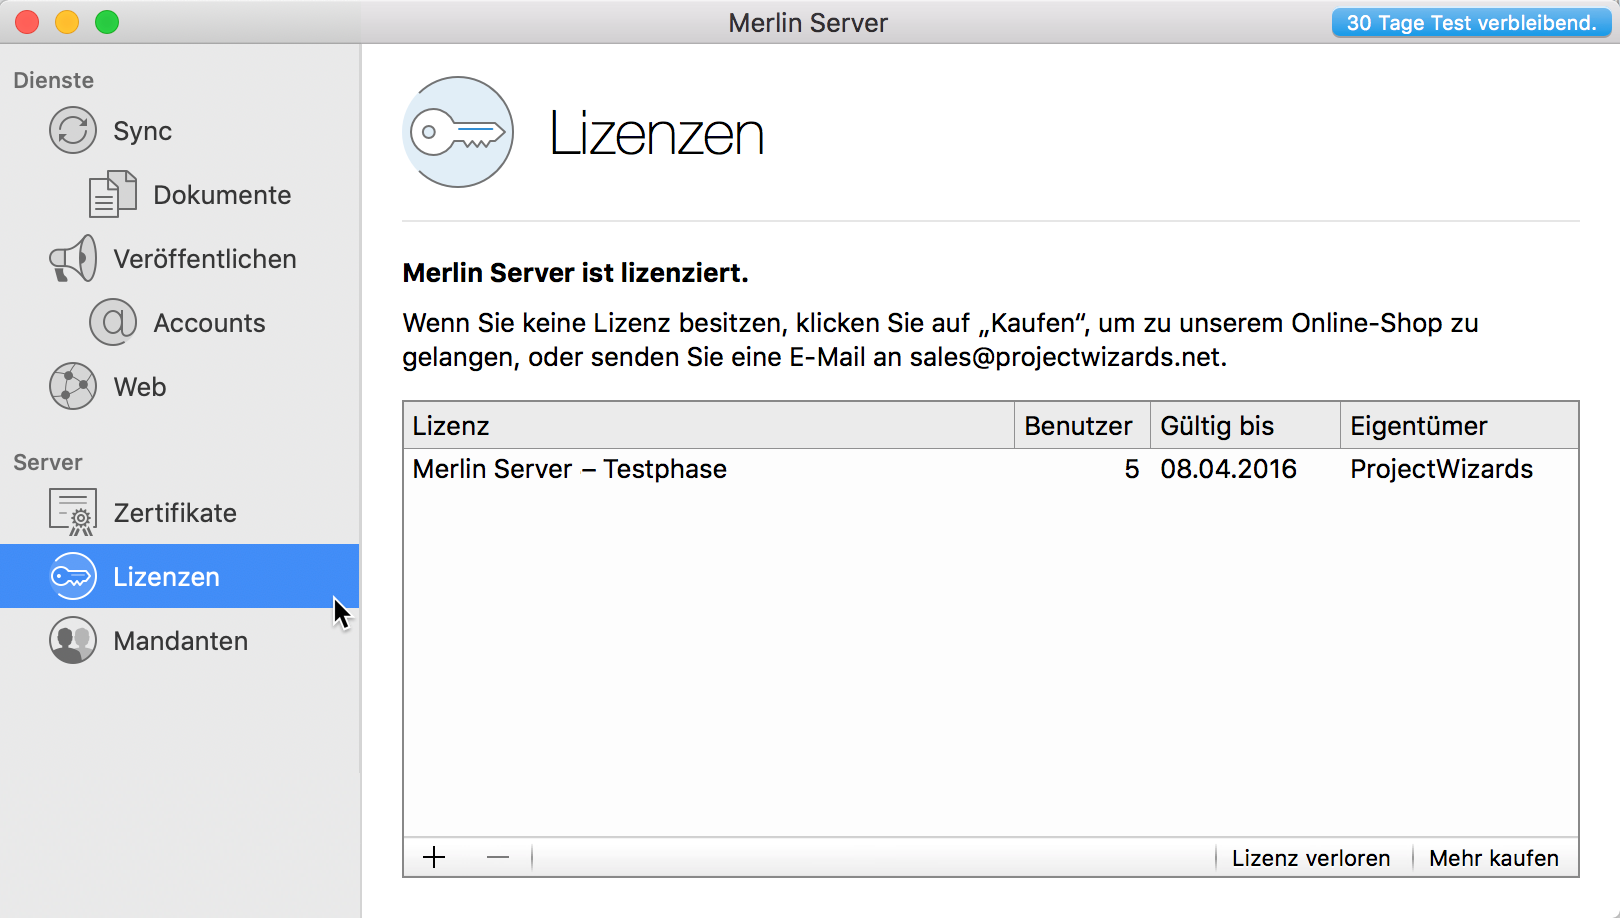Sort by the Eigentümer column header
The width and height of the screenshot is (1620, 918).
1459,426
